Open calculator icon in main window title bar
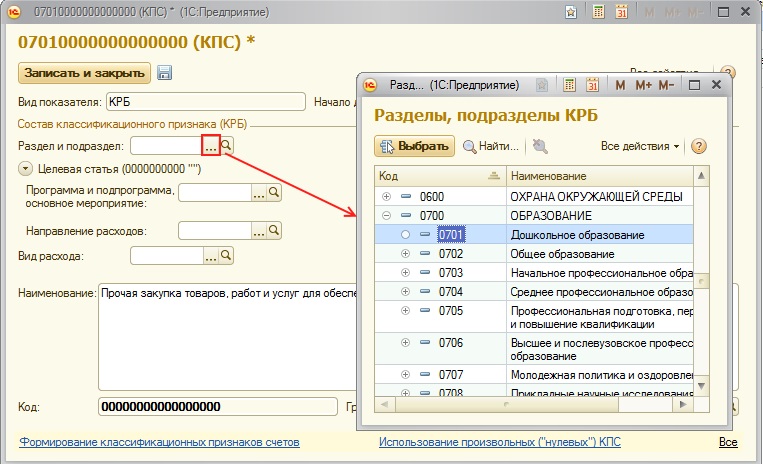 point(599,12)
